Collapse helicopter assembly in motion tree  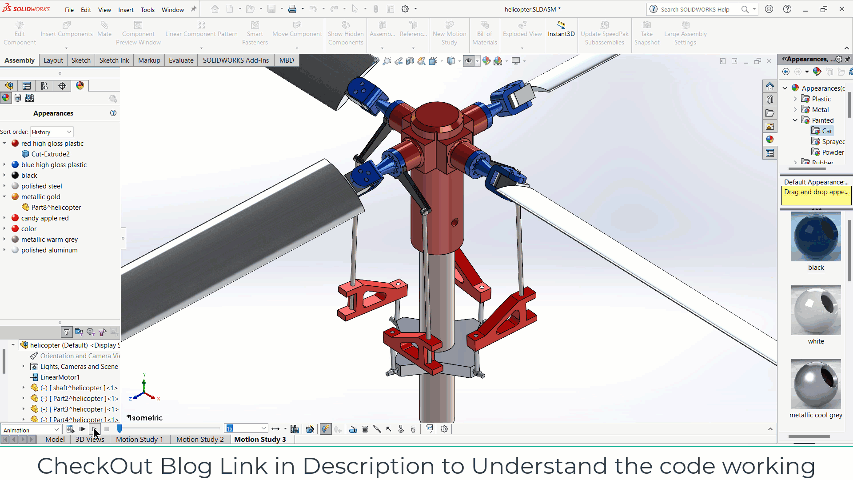14,345
